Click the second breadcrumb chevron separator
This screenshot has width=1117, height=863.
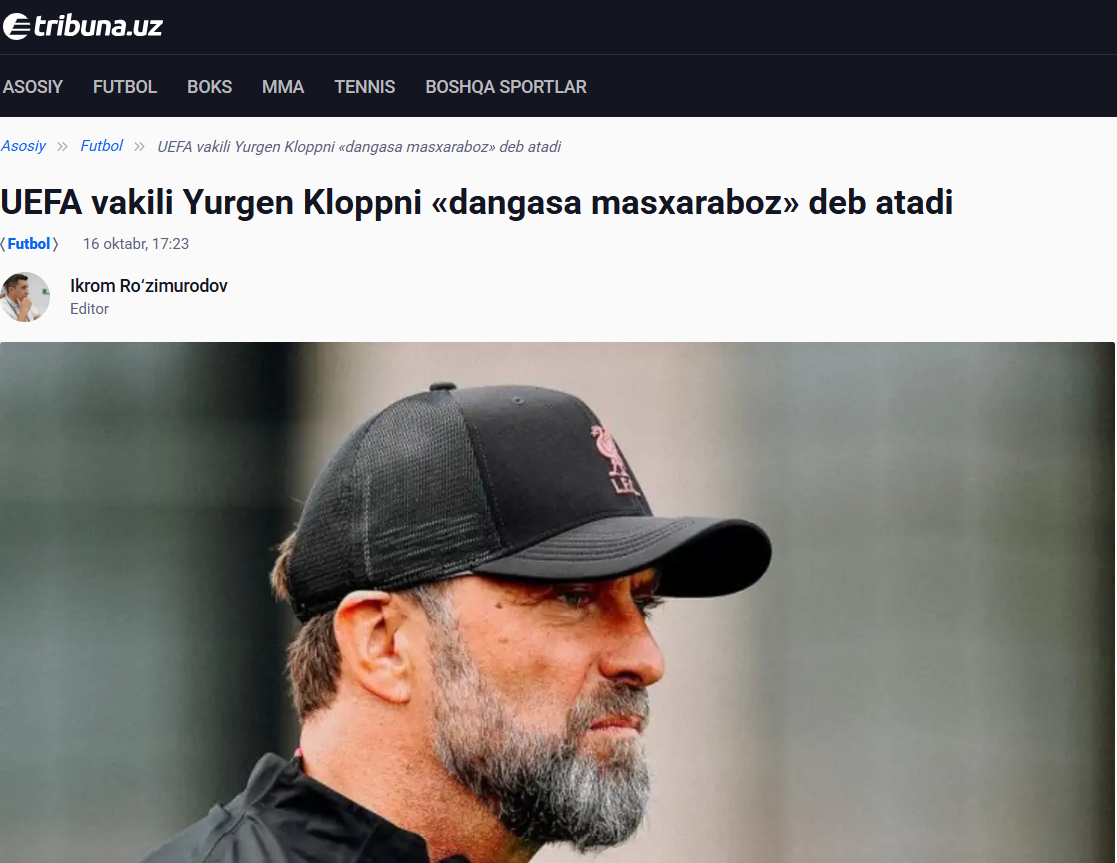coord(140,147)
